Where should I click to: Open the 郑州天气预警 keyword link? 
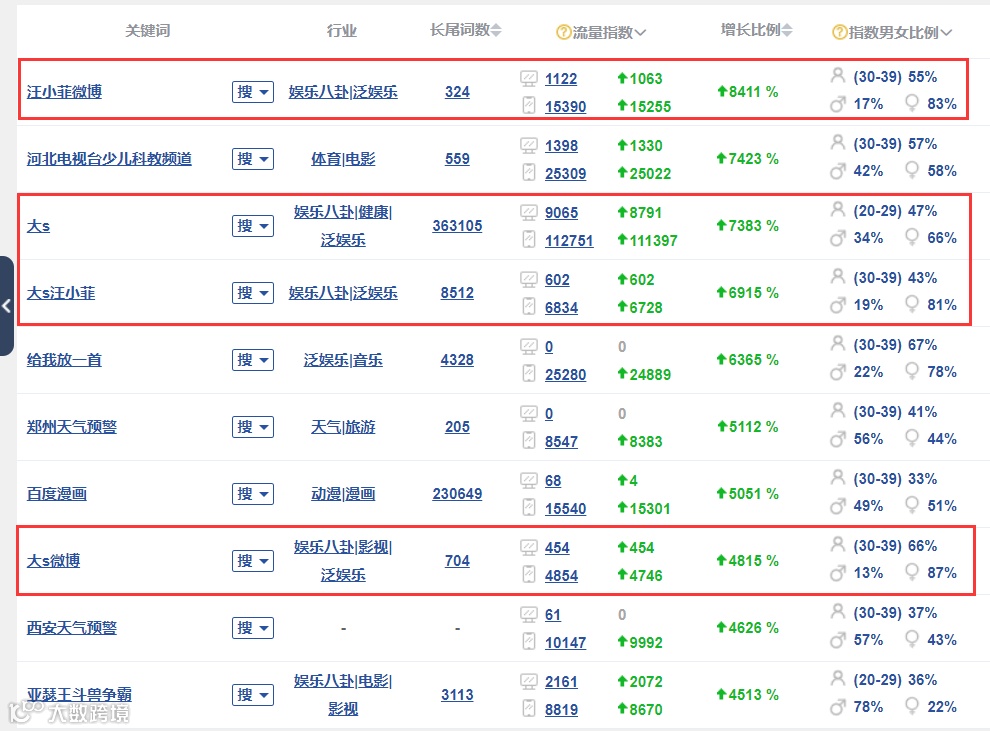(72, 427)
